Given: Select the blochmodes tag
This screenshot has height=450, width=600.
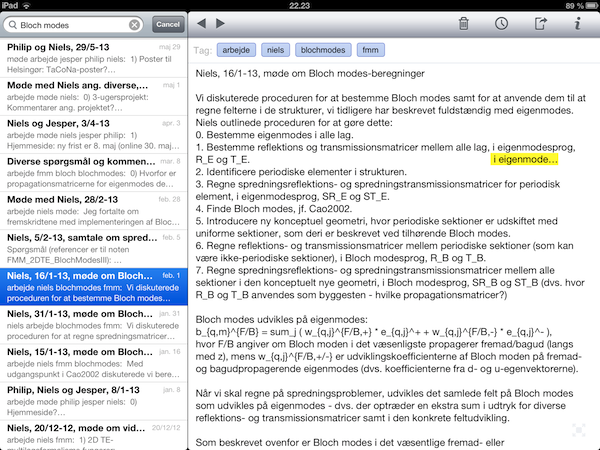Looking at the screenshot, I should [323, 50].
